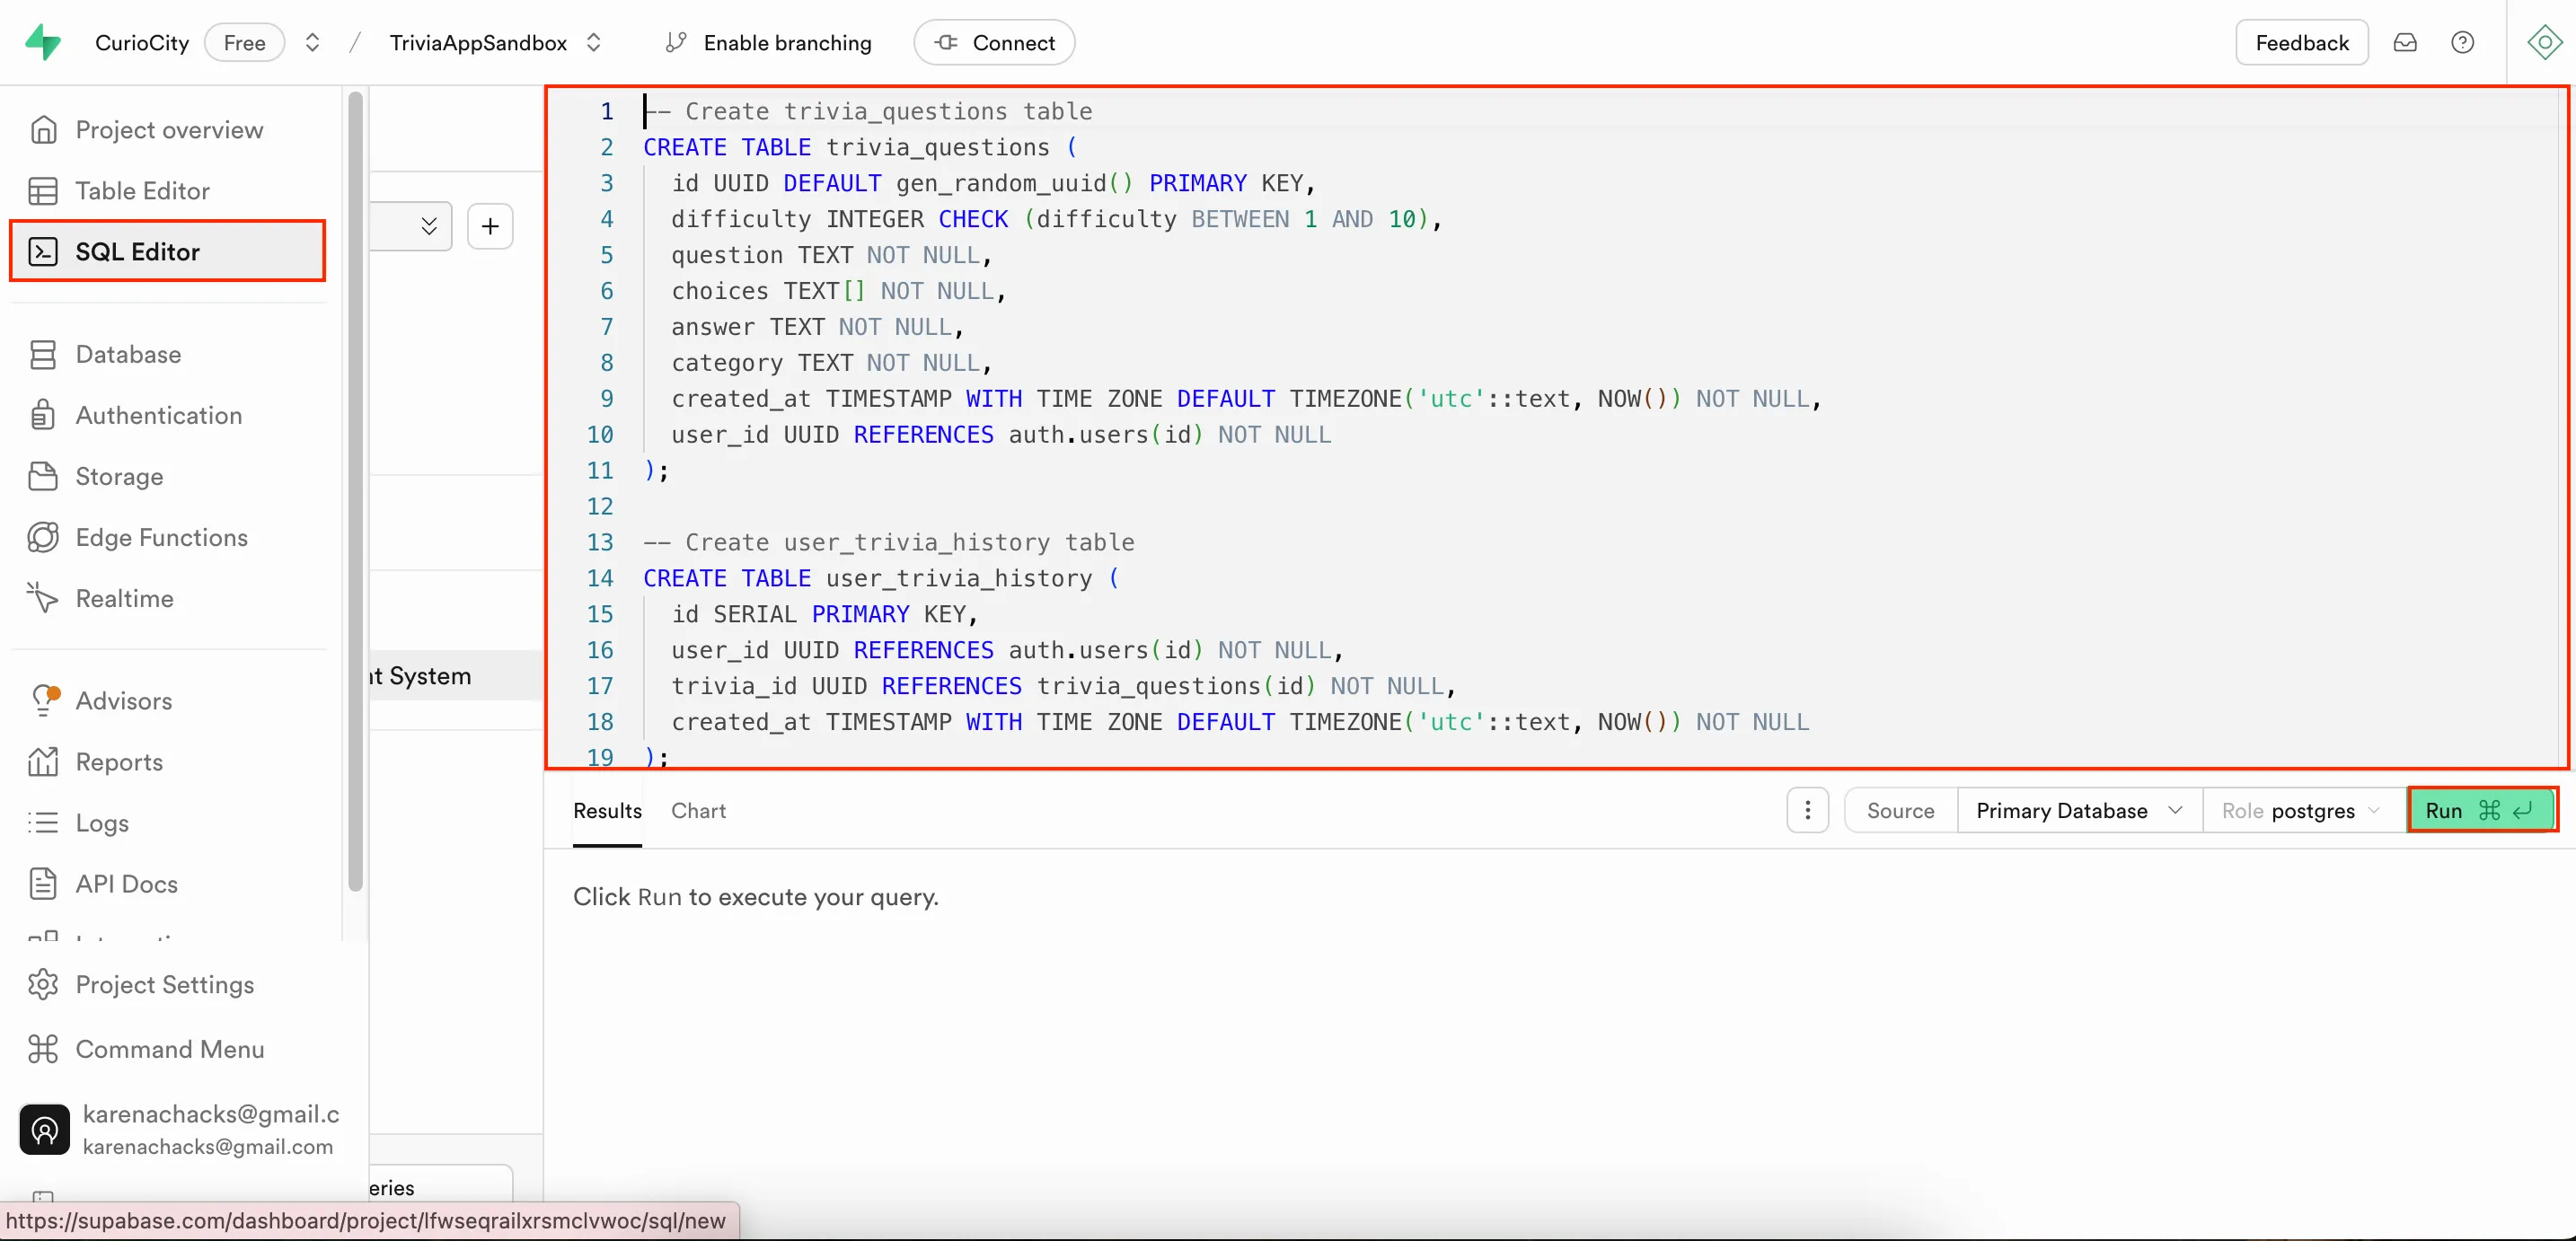Select the Table Editor icon

(143, 190)
